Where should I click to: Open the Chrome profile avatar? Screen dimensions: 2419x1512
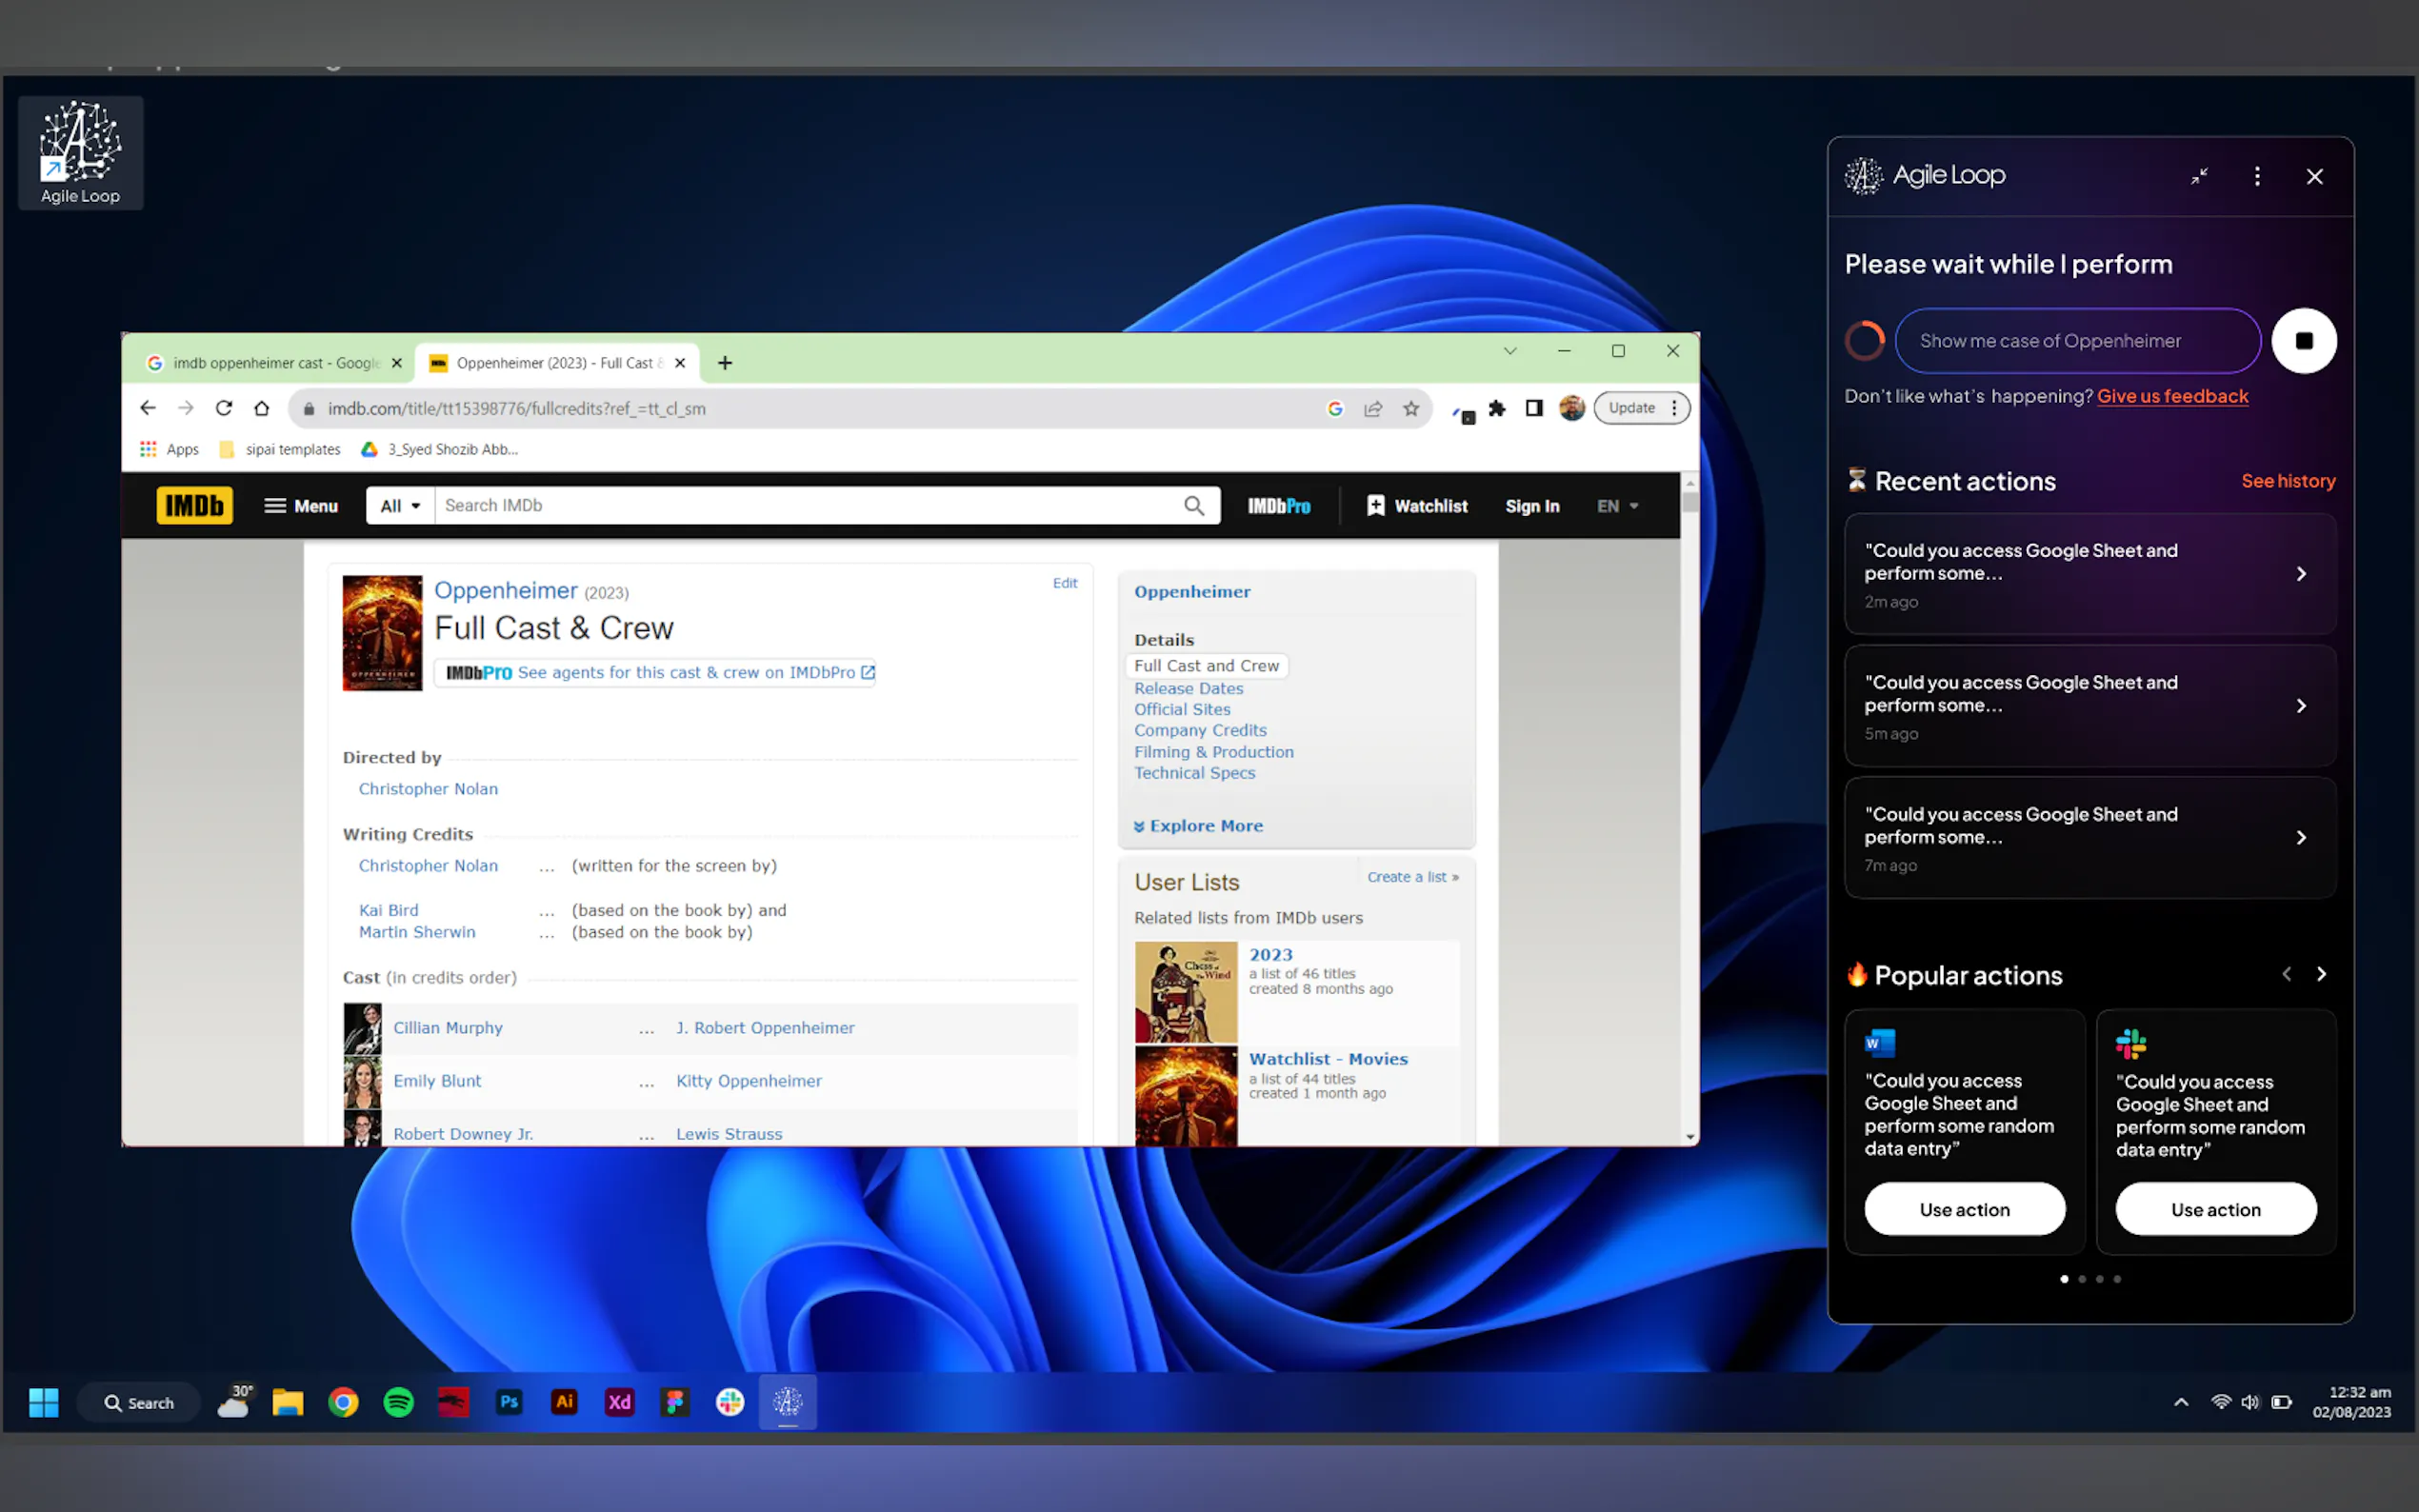(x=1572, y=408)
